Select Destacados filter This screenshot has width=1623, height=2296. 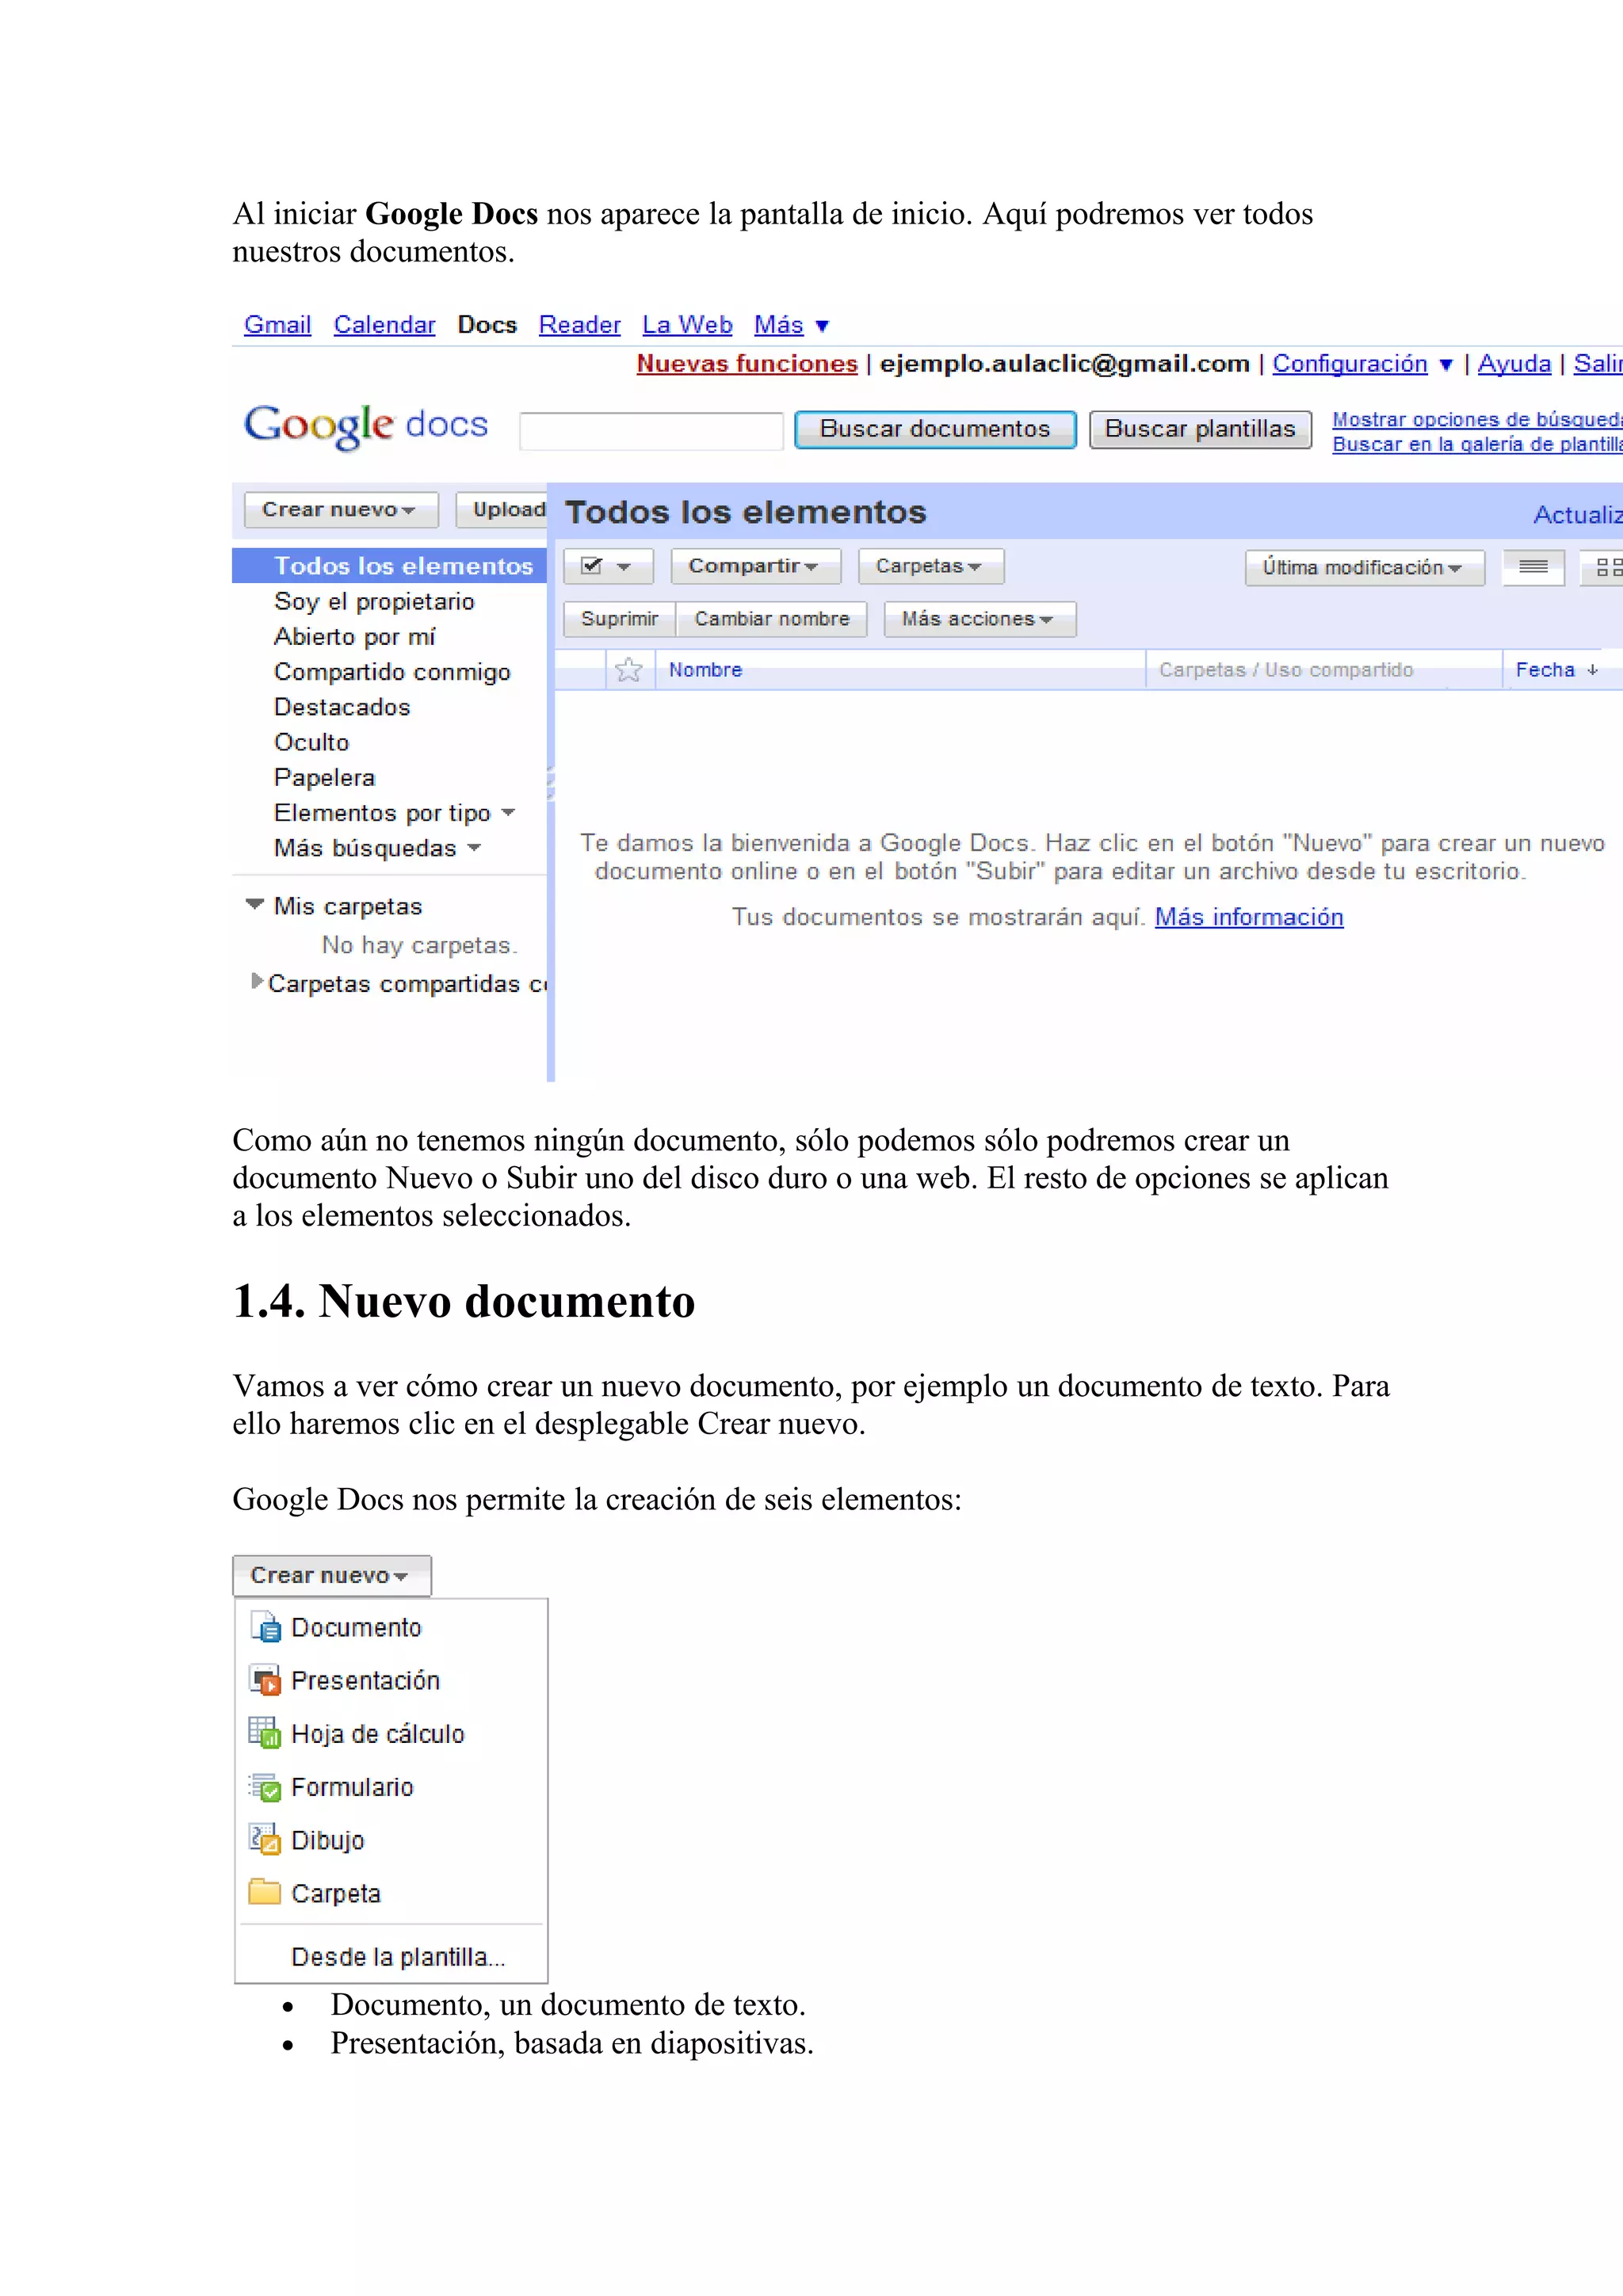342,707
